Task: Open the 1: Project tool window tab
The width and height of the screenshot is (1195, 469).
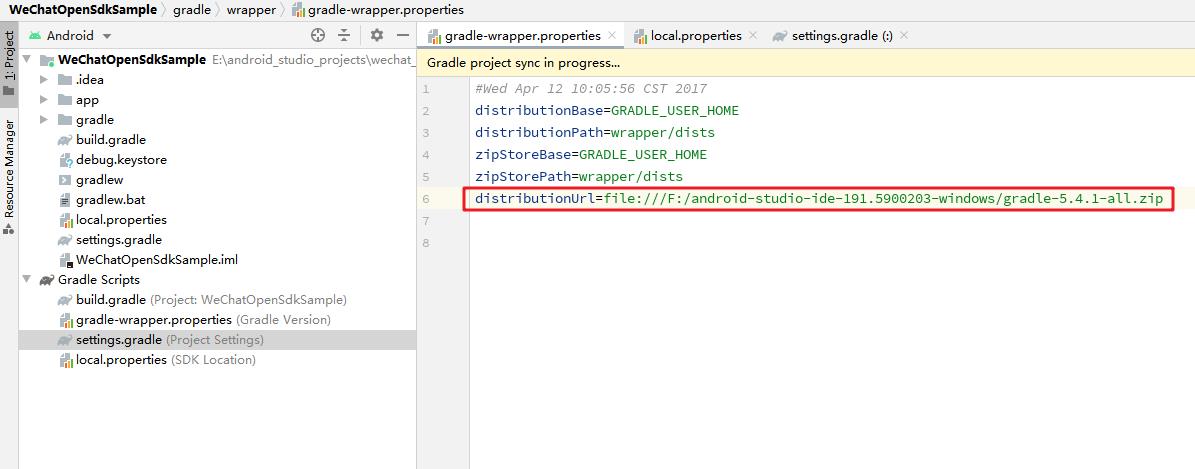Action: click(9, 63)
